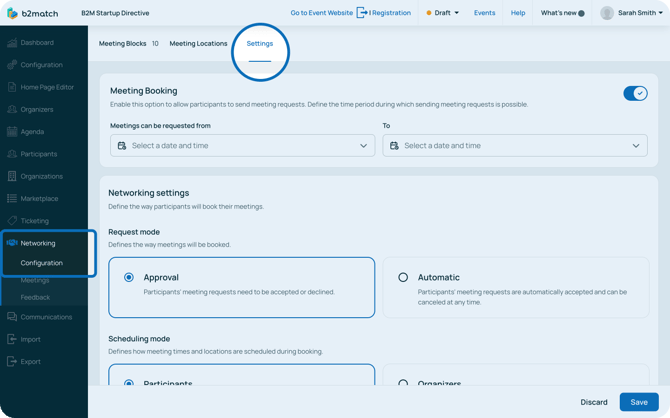Click the Export arrow icon

pyautogui.click(x=12, y=361)
